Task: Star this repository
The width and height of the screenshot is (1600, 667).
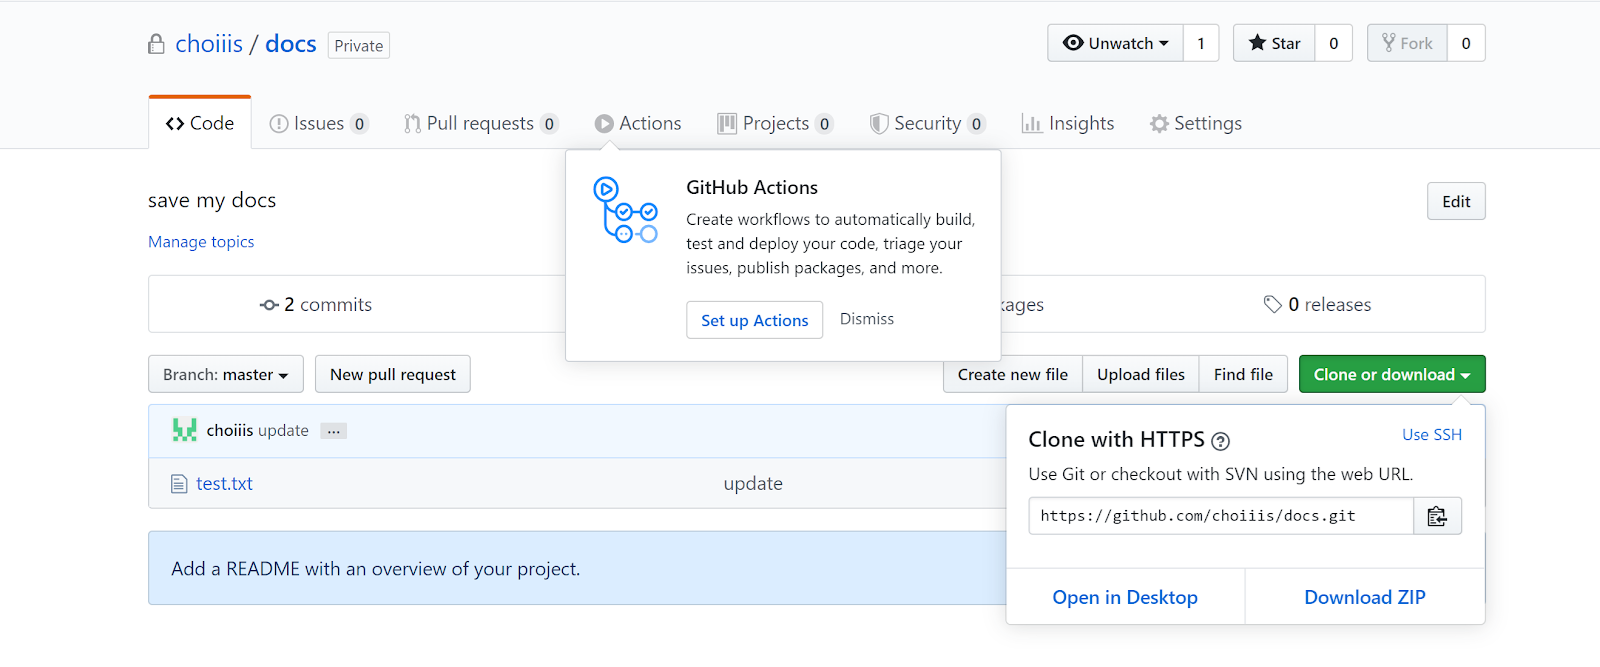Action: 1274,43
